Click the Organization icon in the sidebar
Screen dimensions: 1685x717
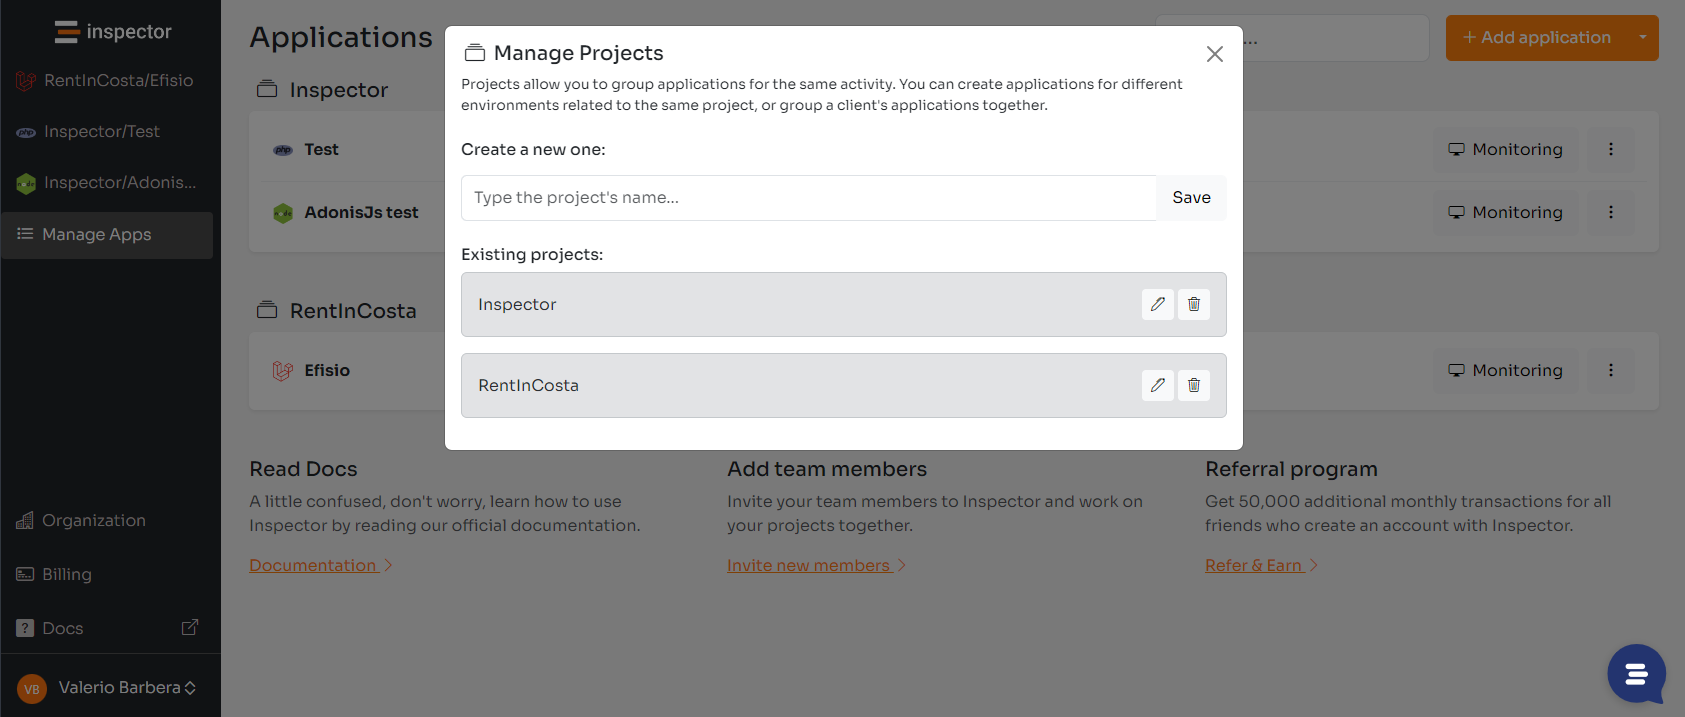(x=24, y=520)
